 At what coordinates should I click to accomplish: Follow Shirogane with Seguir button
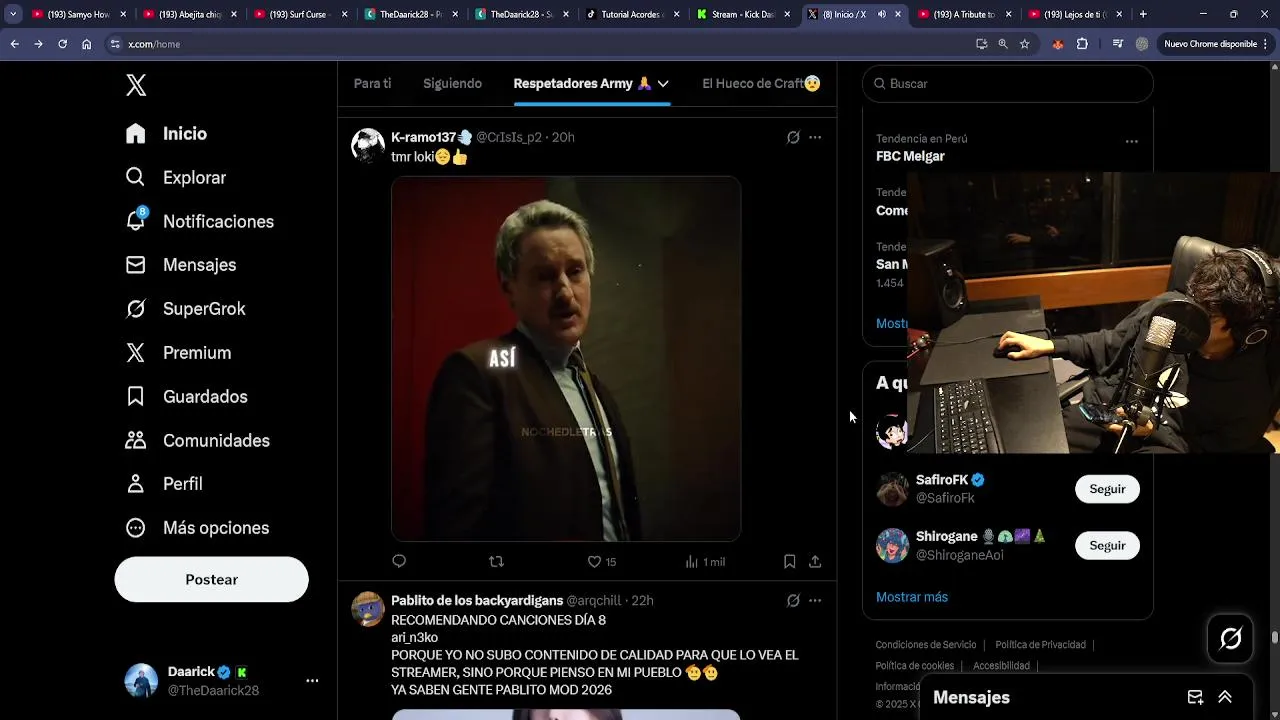tap(1107, 546)
